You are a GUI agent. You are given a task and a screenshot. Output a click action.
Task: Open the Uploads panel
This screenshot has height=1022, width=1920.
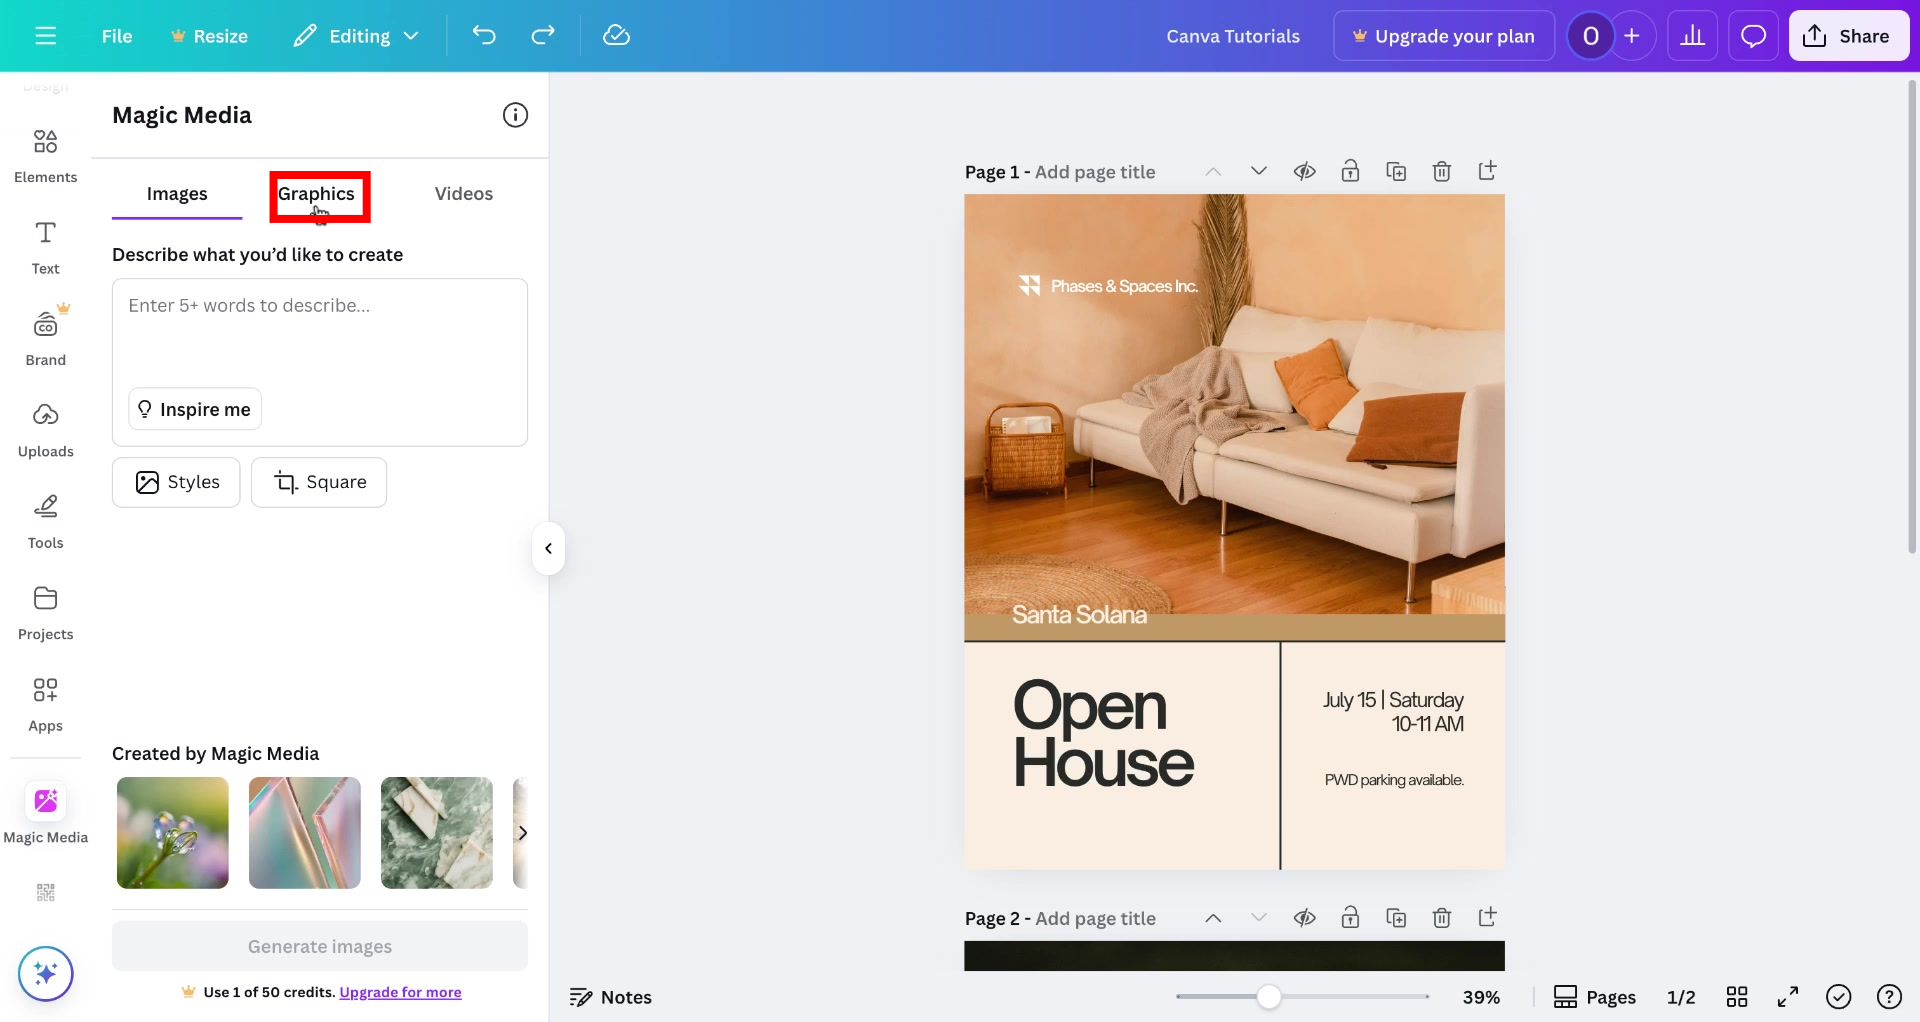[x=45, y=428]
